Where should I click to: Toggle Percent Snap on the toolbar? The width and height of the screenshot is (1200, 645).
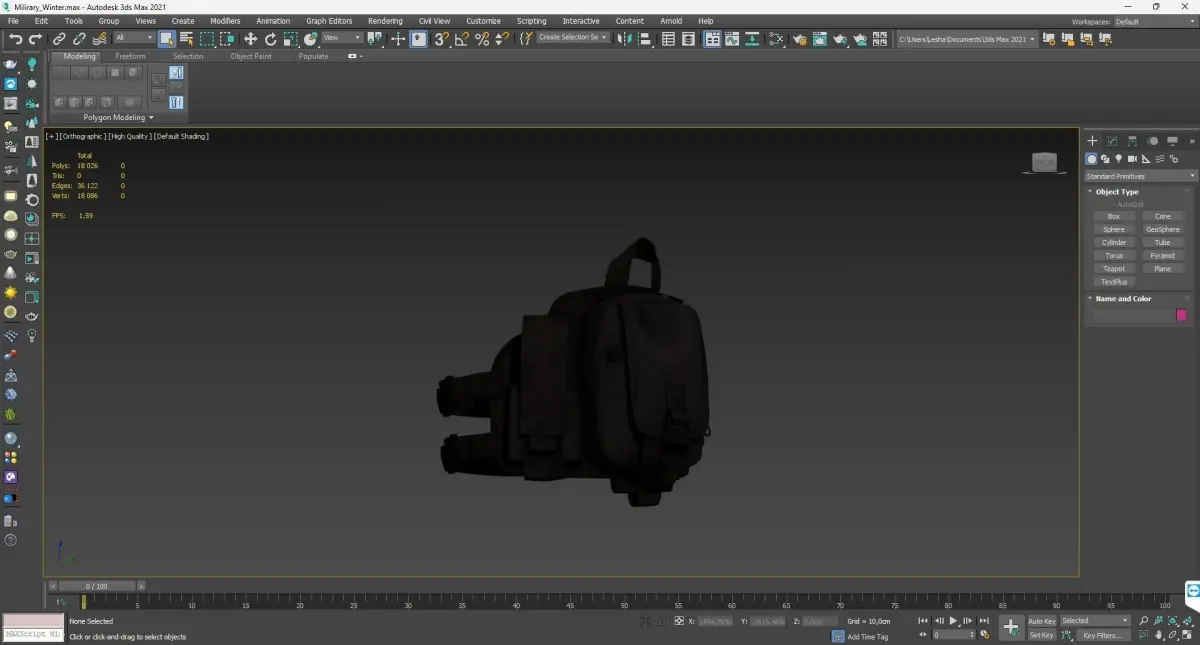click(x=482, y=39)
